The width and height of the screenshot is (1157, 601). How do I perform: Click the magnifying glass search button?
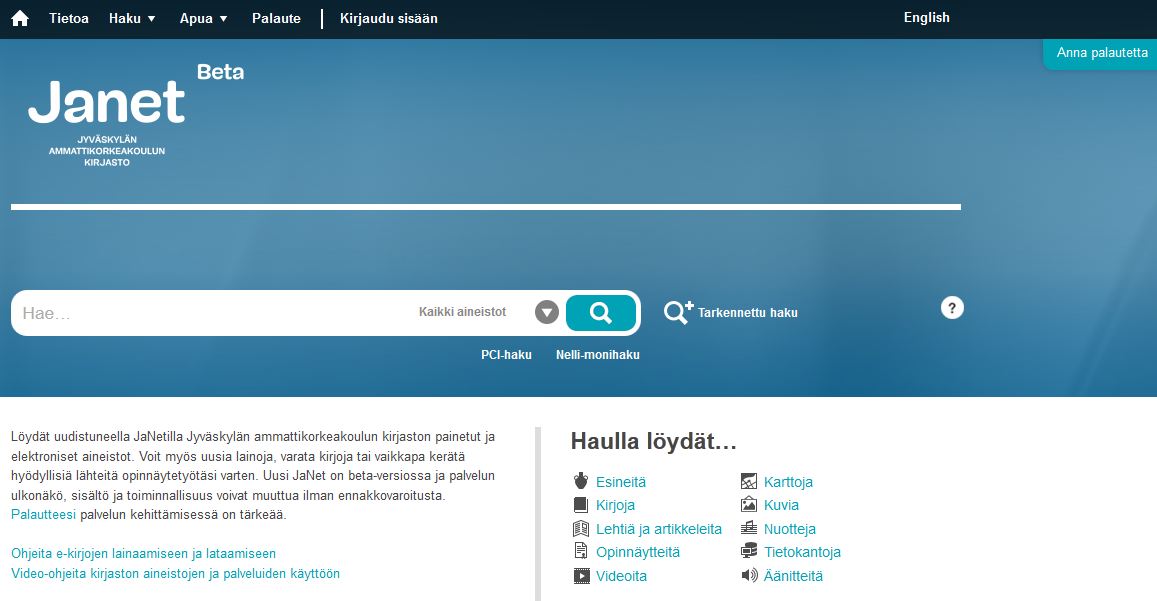pyautogui.click(x=601, y=313)
